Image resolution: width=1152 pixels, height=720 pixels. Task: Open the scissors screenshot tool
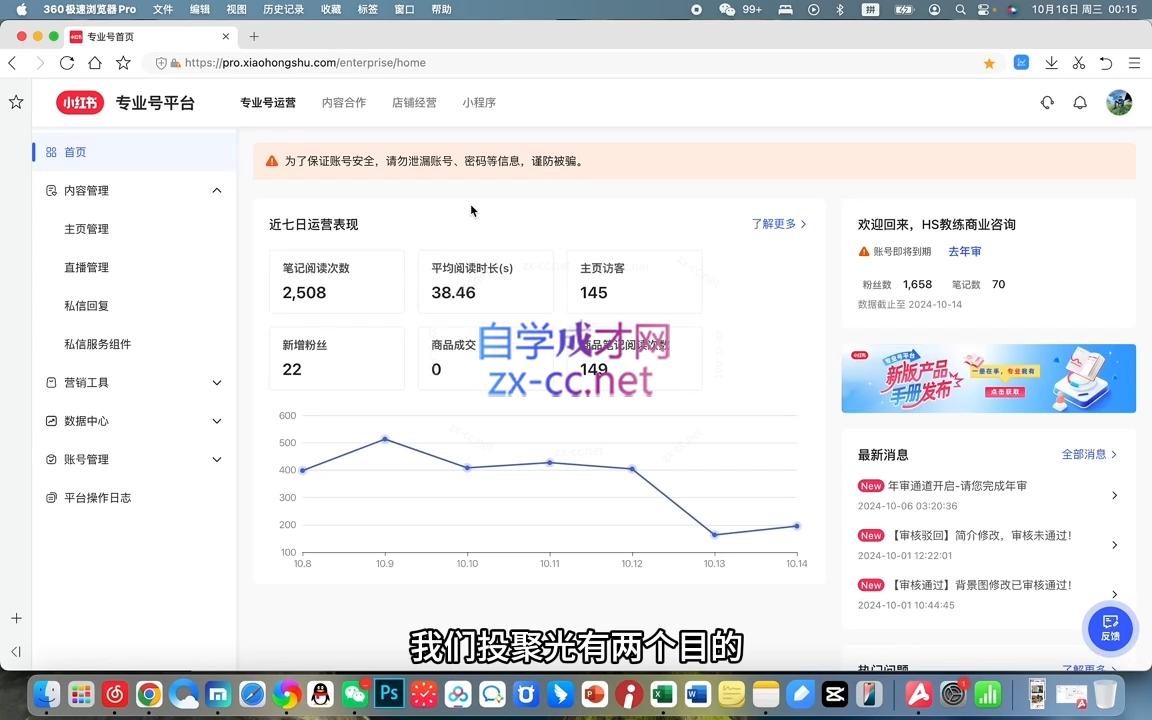[1079, 63]
